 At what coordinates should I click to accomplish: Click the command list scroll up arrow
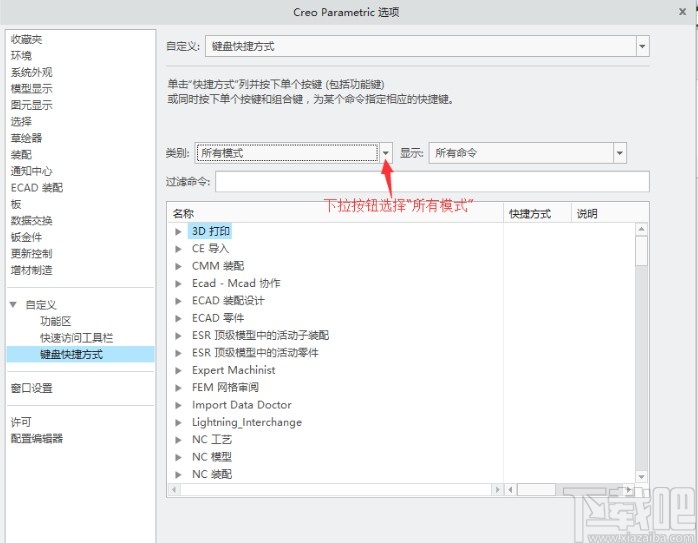click(641, 229)
